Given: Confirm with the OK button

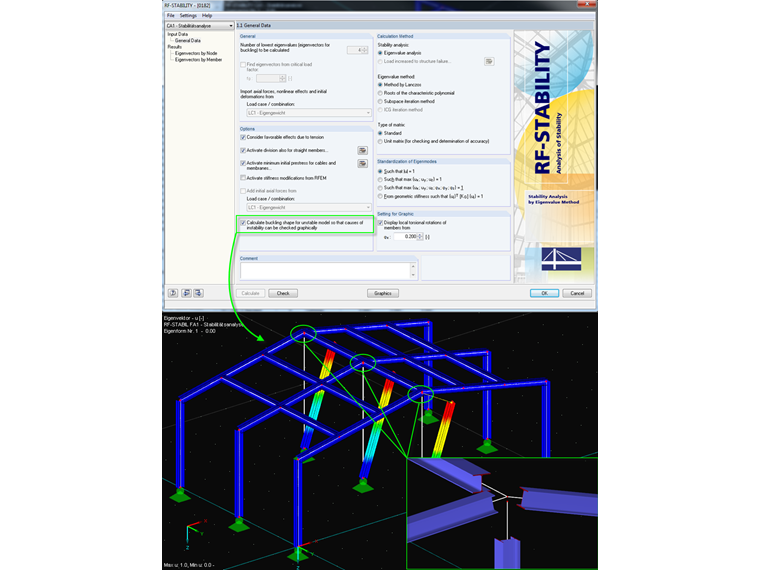Looking at the screenshot, I should point(544,293).
